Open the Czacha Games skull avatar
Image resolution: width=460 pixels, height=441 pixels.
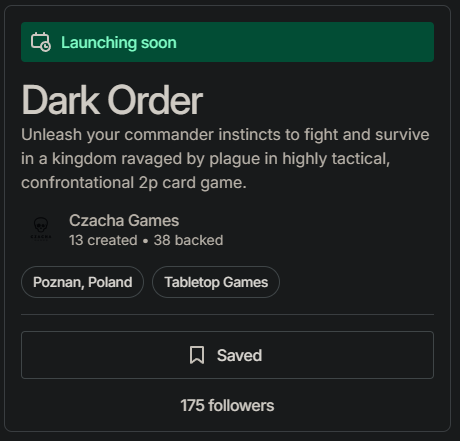click(41, 229)
